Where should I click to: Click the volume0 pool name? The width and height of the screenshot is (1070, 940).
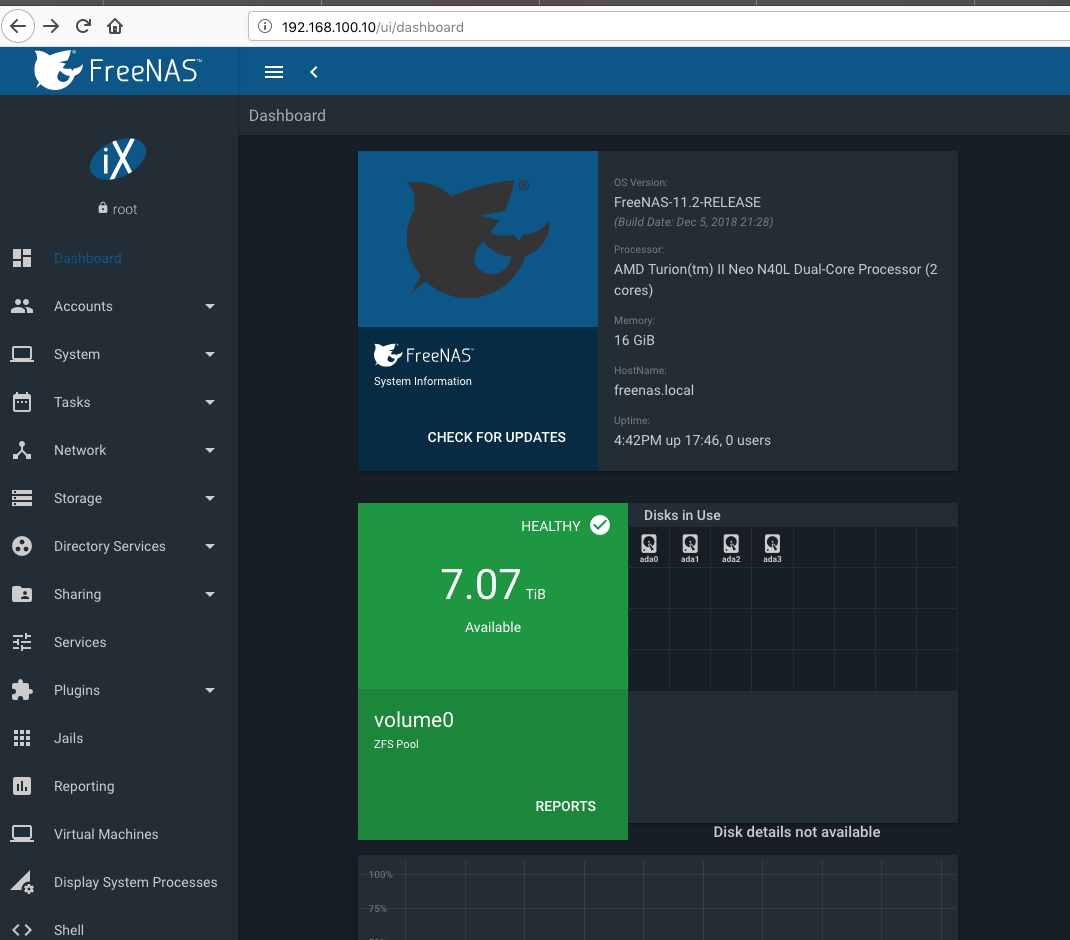[414, 720]
